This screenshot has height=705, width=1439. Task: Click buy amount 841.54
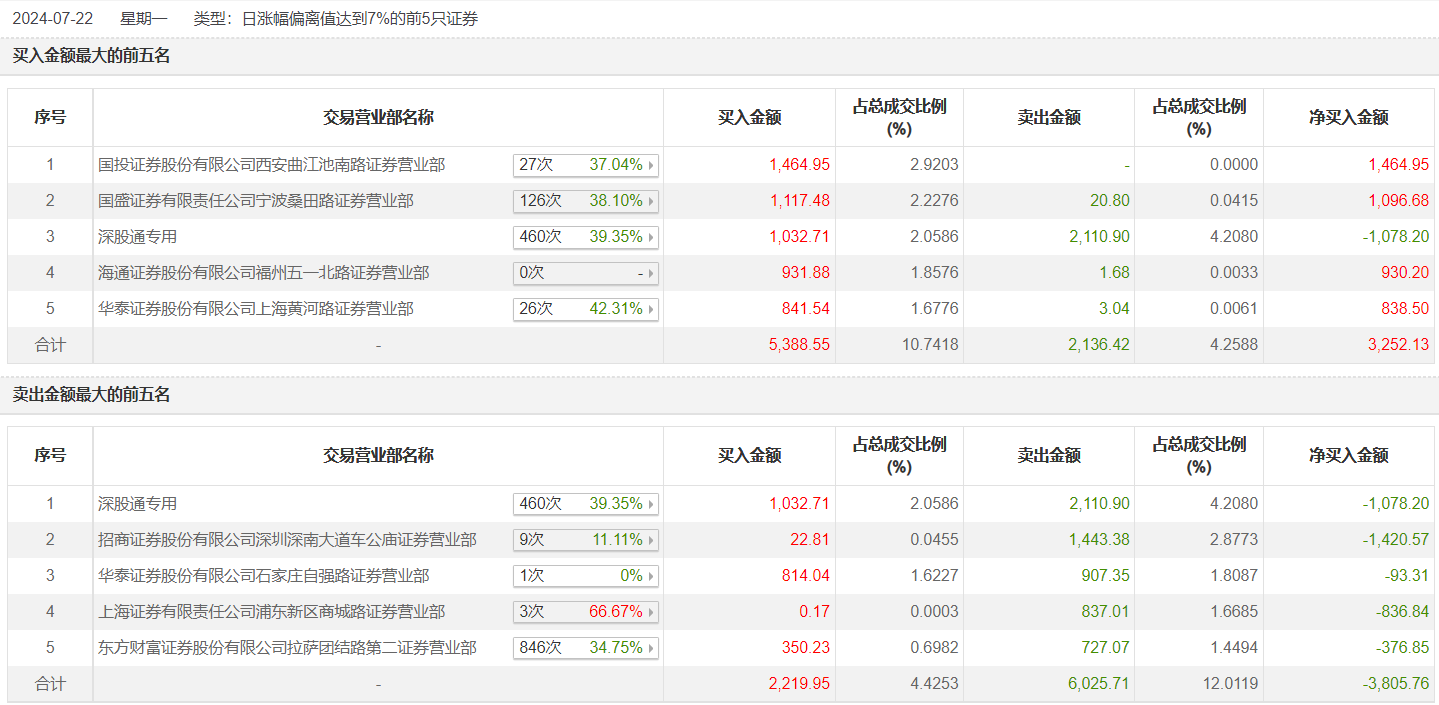pyautogui.click(x=805, y=309)
